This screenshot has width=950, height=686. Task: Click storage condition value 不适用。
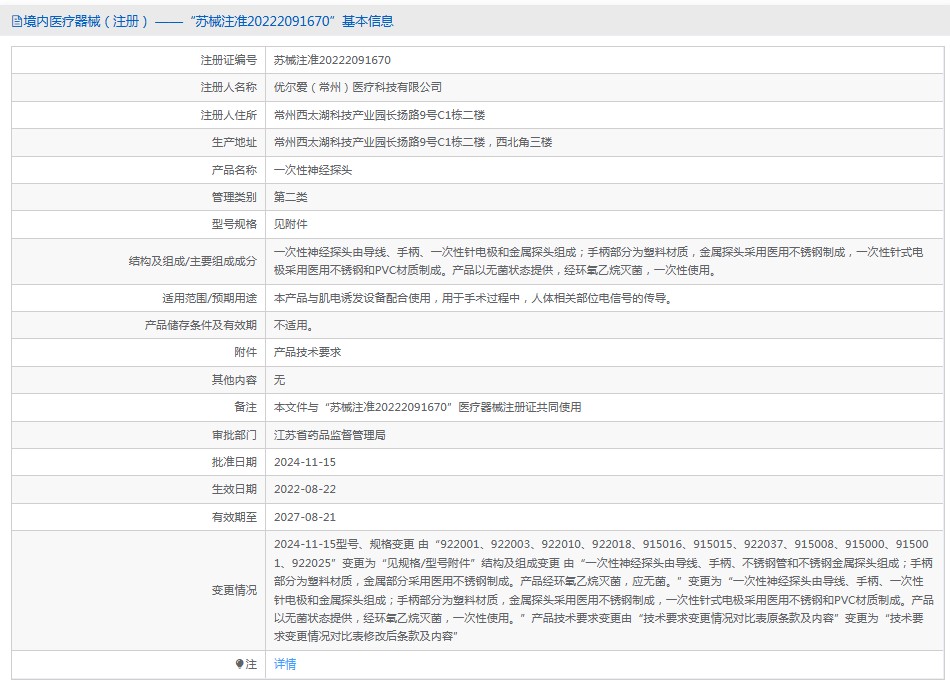pos(293,325)
